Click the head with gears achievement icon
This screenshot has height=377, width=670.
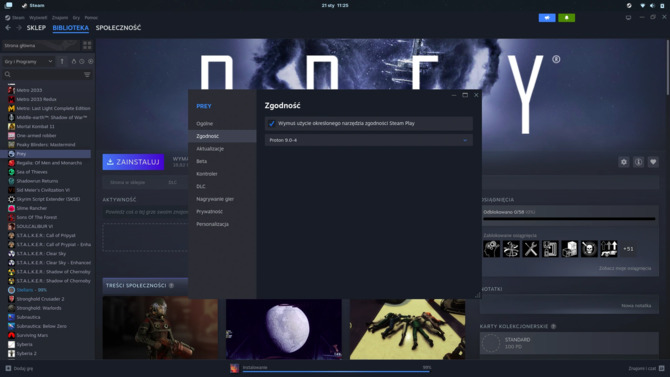coord(492,249)
